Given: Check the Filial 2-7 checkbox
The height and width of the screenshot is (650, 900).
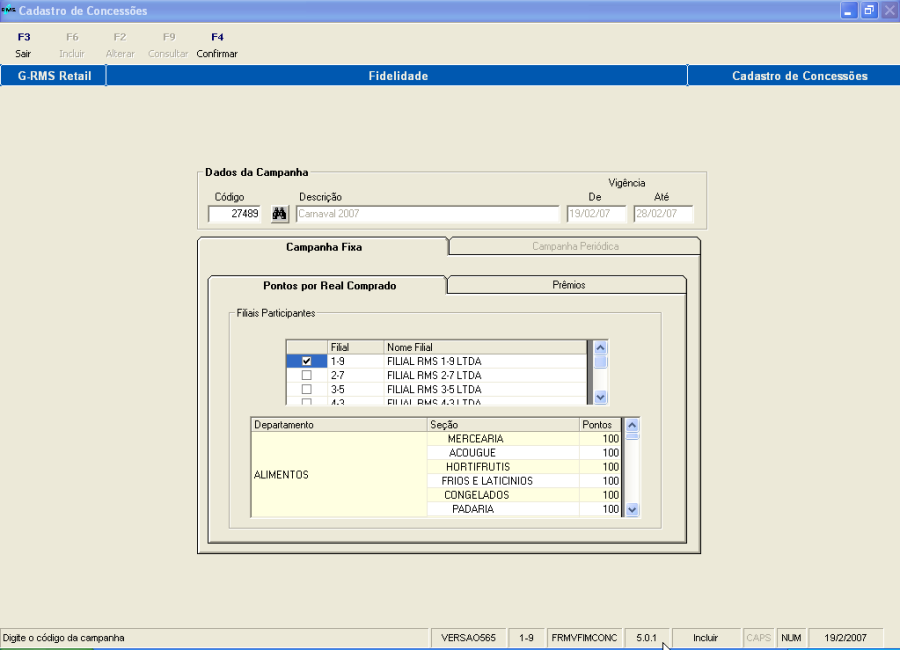Looking at the screenshot, I should click(x=307, y=375).
